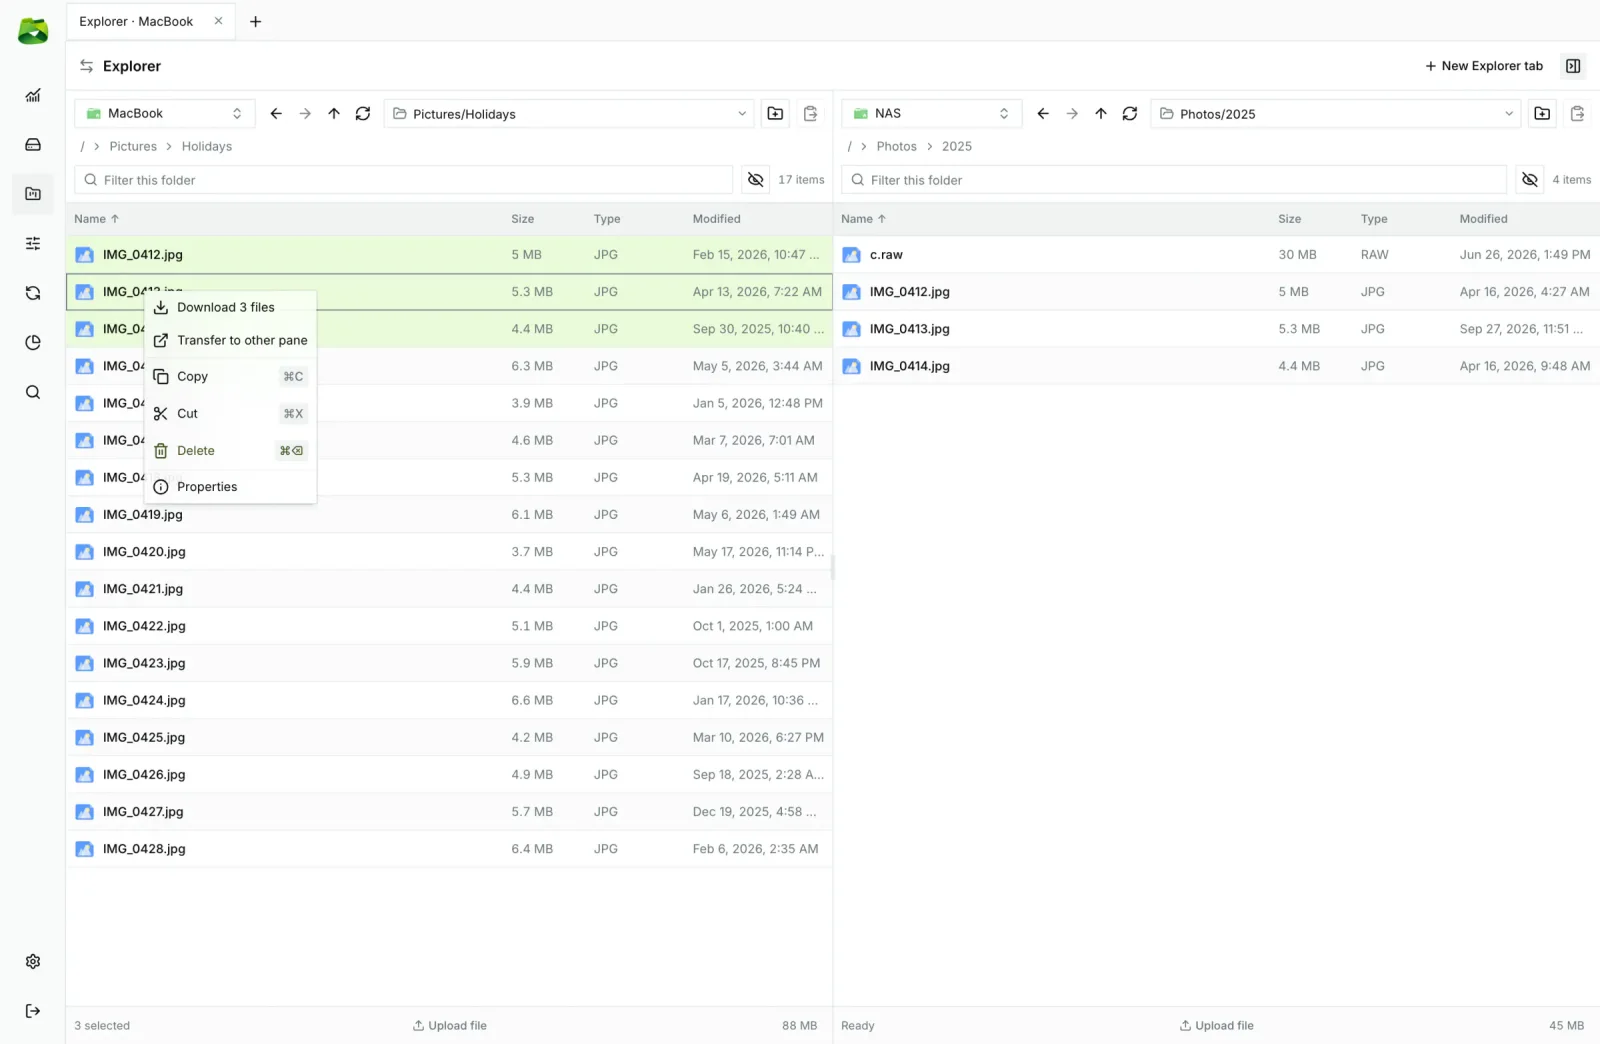The height and width of the screenshot is (1044, 1600).
Task: Sort MacBook pane by Name column
Action: click(x=96, y=219)
